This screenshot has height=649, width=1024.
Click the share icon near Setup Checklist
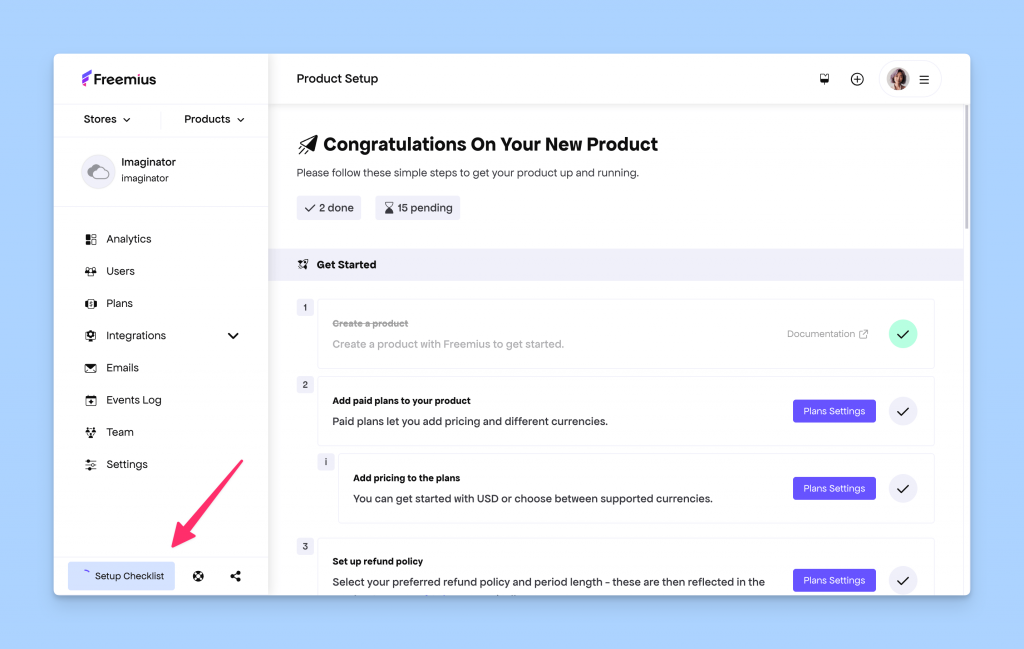235,575
